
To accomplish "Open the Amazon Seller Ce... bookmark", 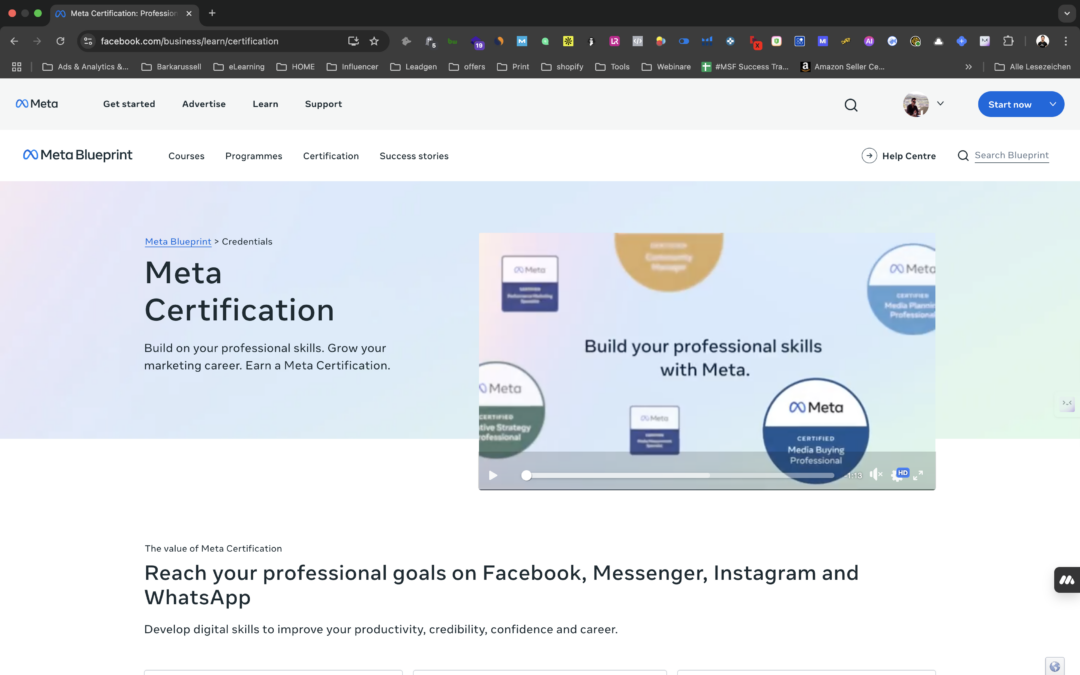I will [842, 67].
